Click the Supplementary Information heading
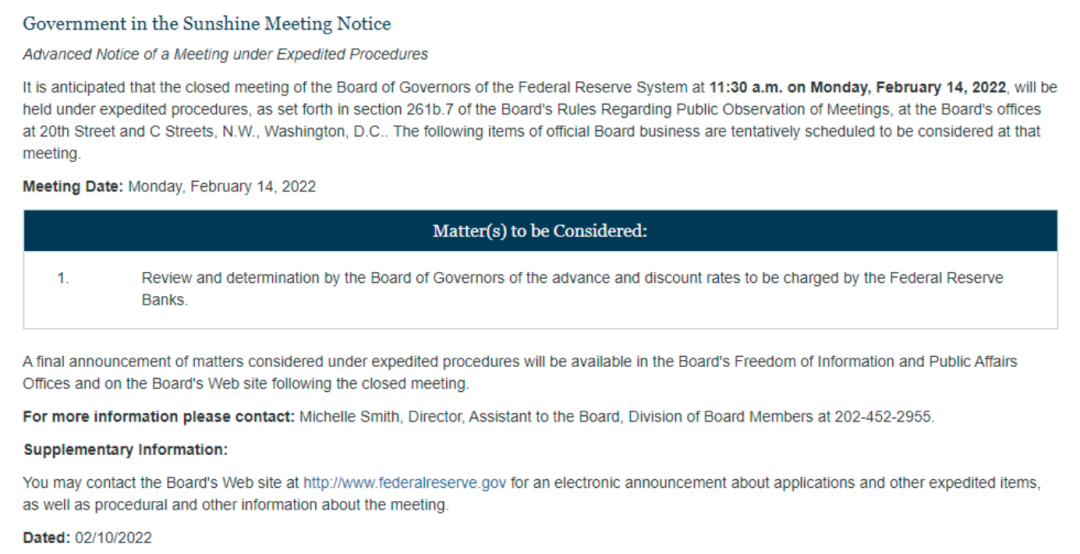 click(x=126, y=449)
